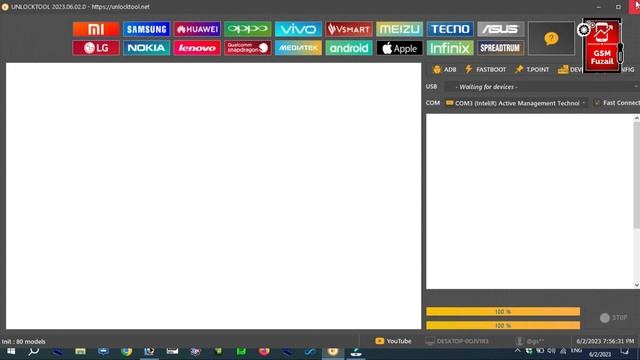Select the Infinix brand logo
Screen dimensions: 640x360
tap(450, 48)
